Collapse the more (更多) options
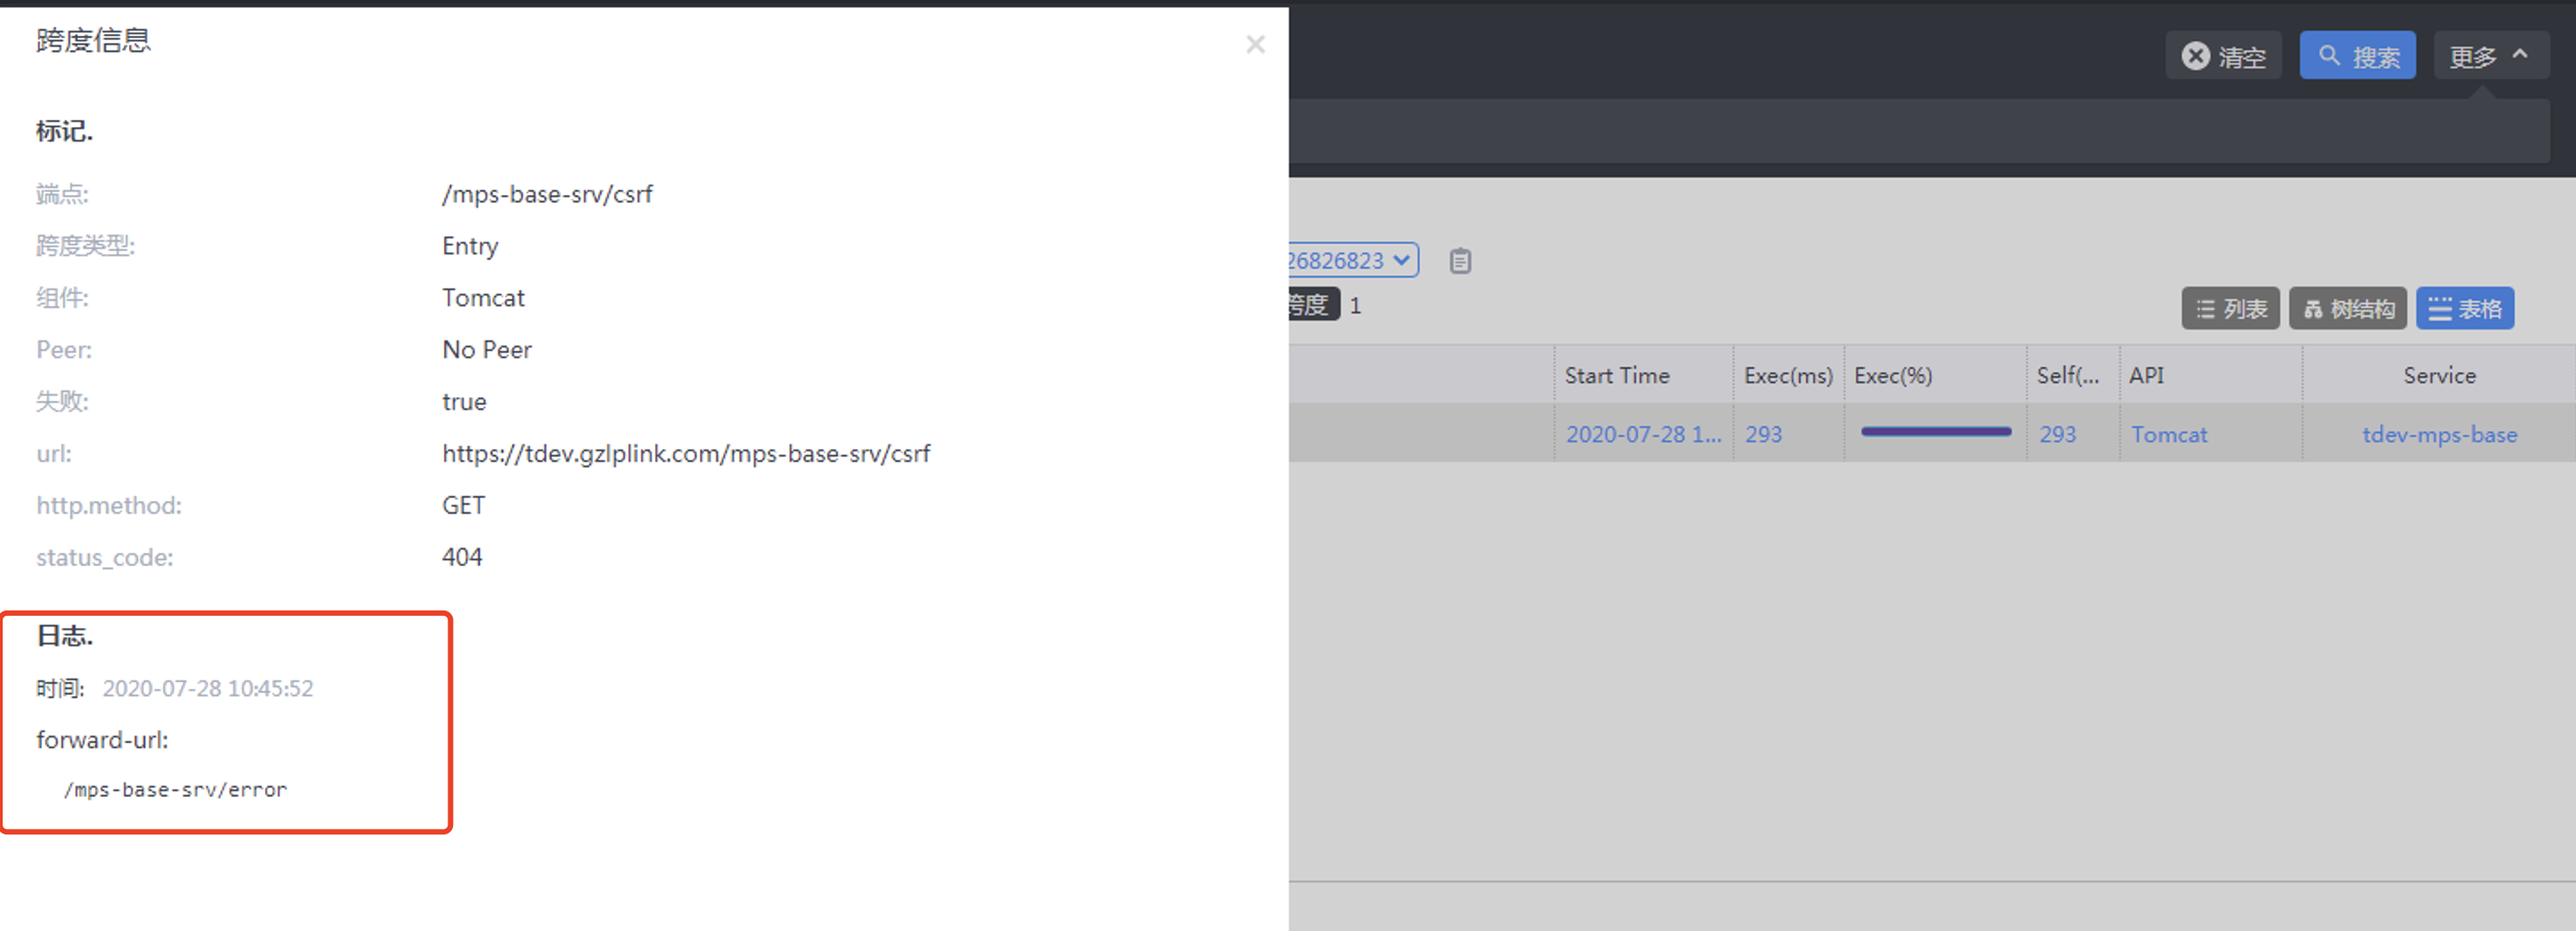This screenshot has height=931, width=2576. [2490, 56]
